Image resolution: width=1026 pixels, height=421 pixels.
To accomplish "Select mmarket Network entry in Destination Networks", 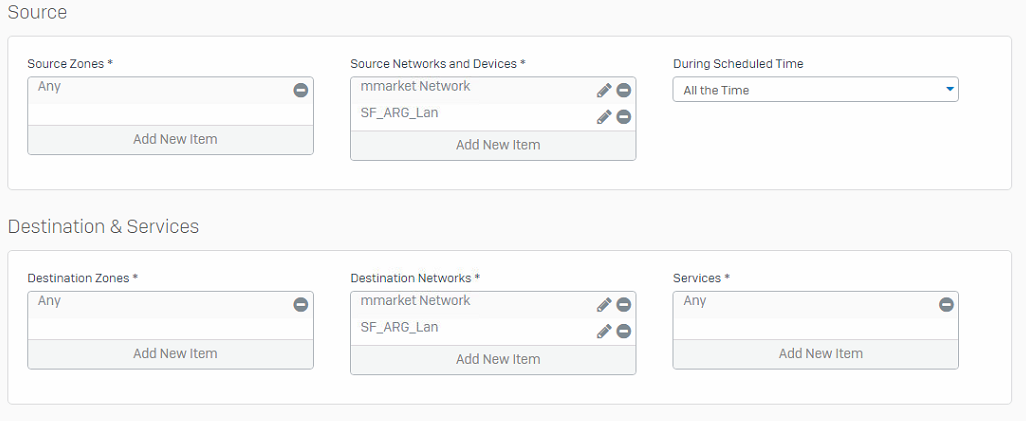I will pyautogui.click(x=416, y=300).
